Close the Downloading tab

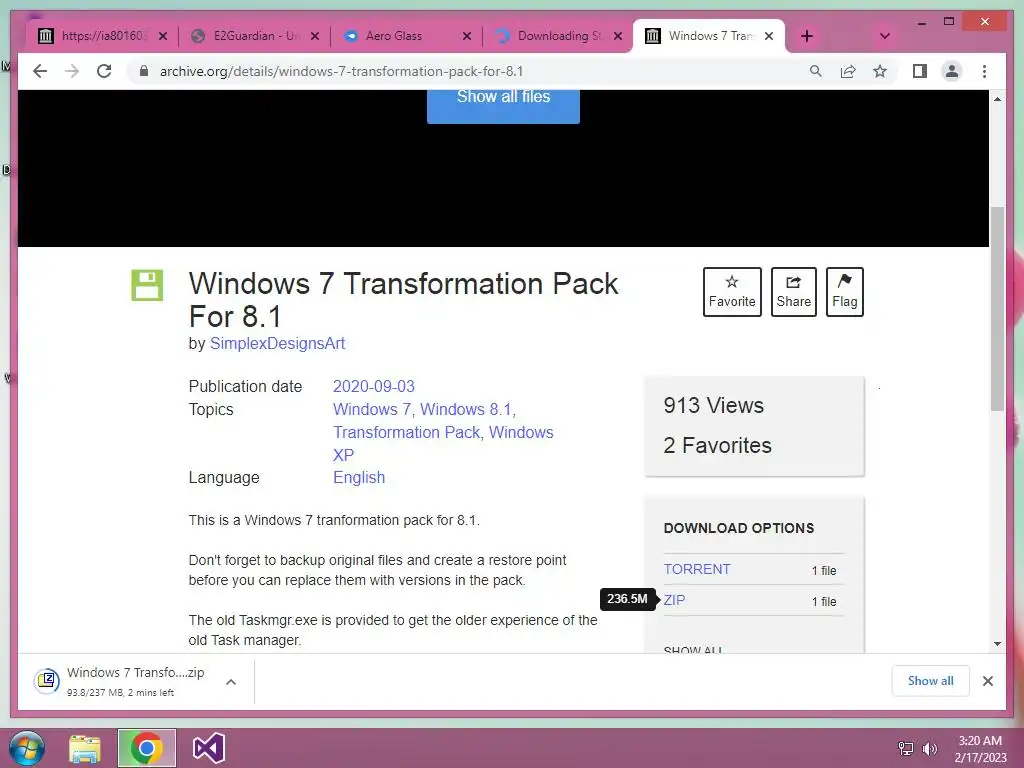618,36
